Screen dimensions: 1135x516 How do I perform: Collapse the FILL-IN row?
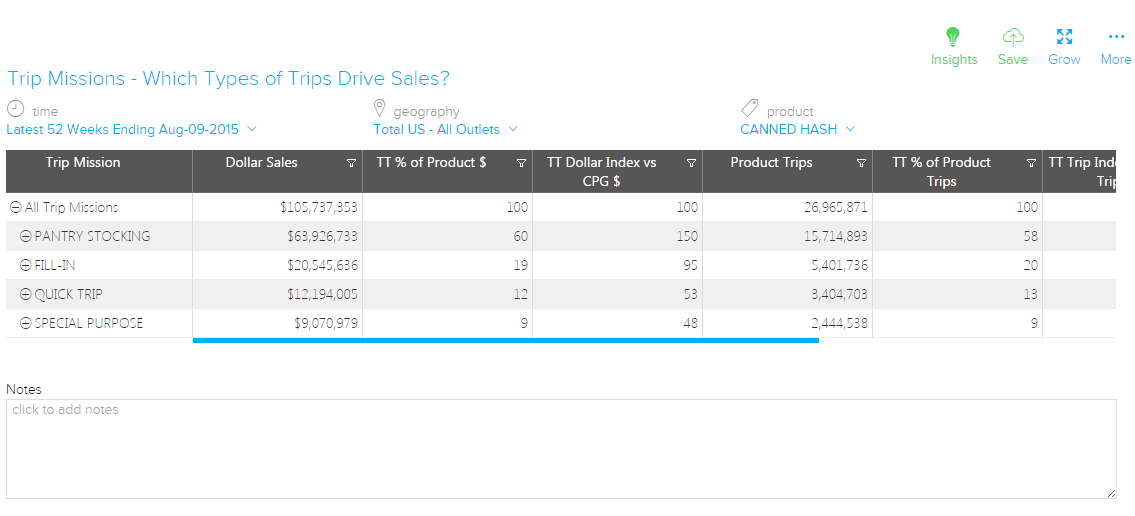pos(26,266)
